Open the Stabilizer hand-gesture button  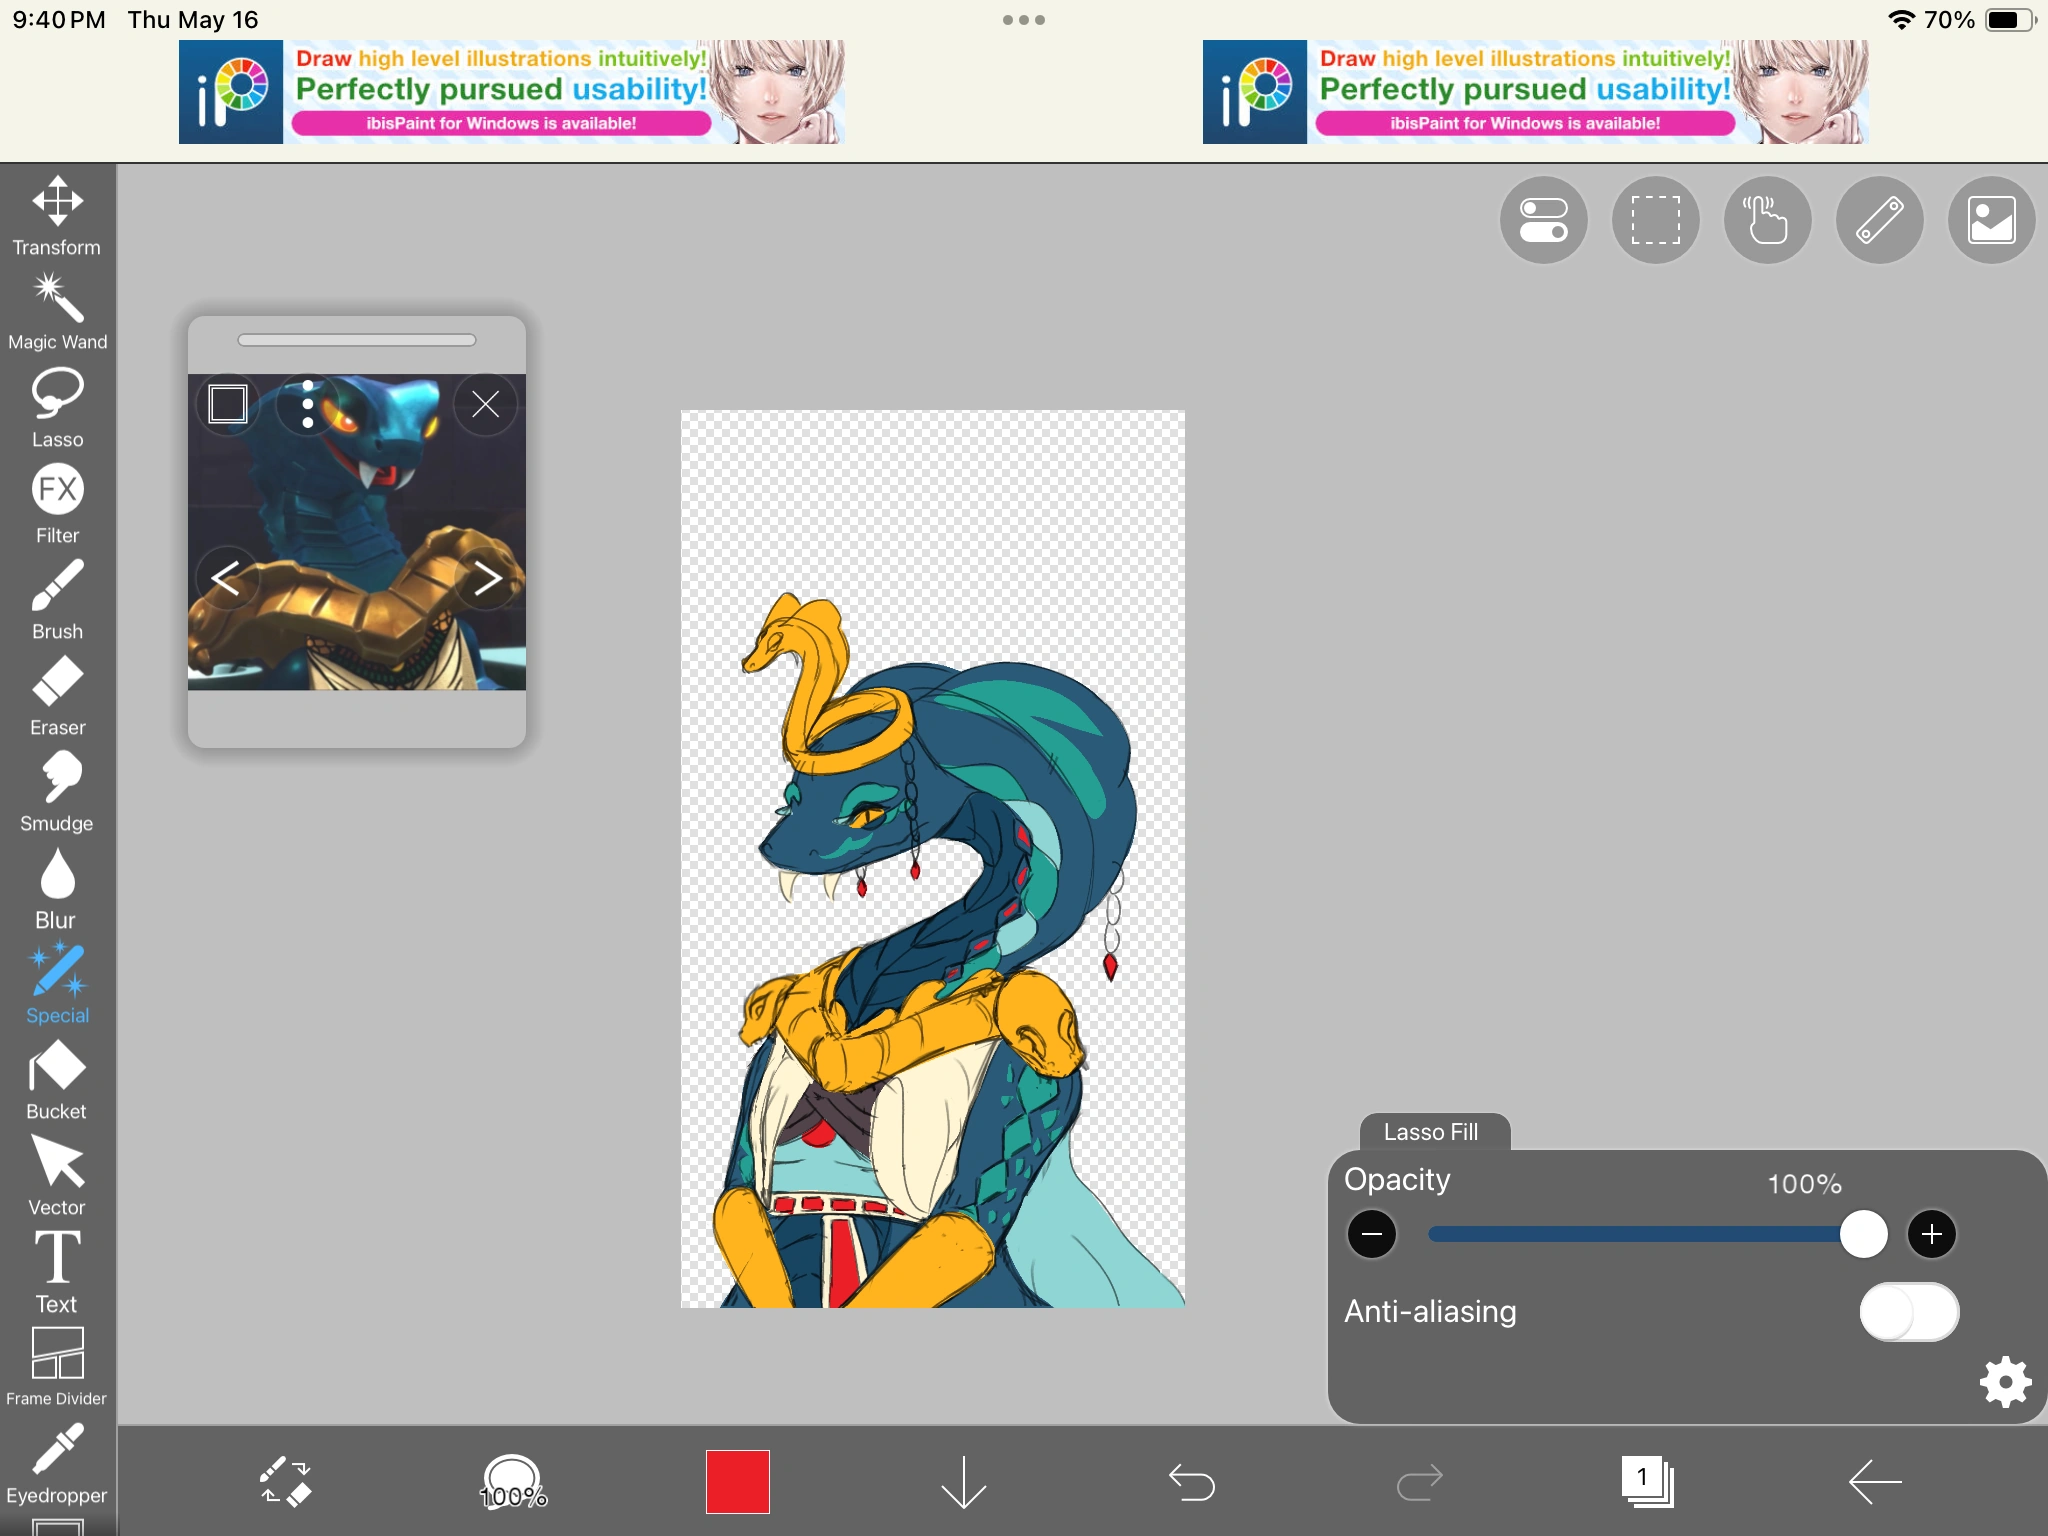pyautogui.click(x=1767, y=220)
